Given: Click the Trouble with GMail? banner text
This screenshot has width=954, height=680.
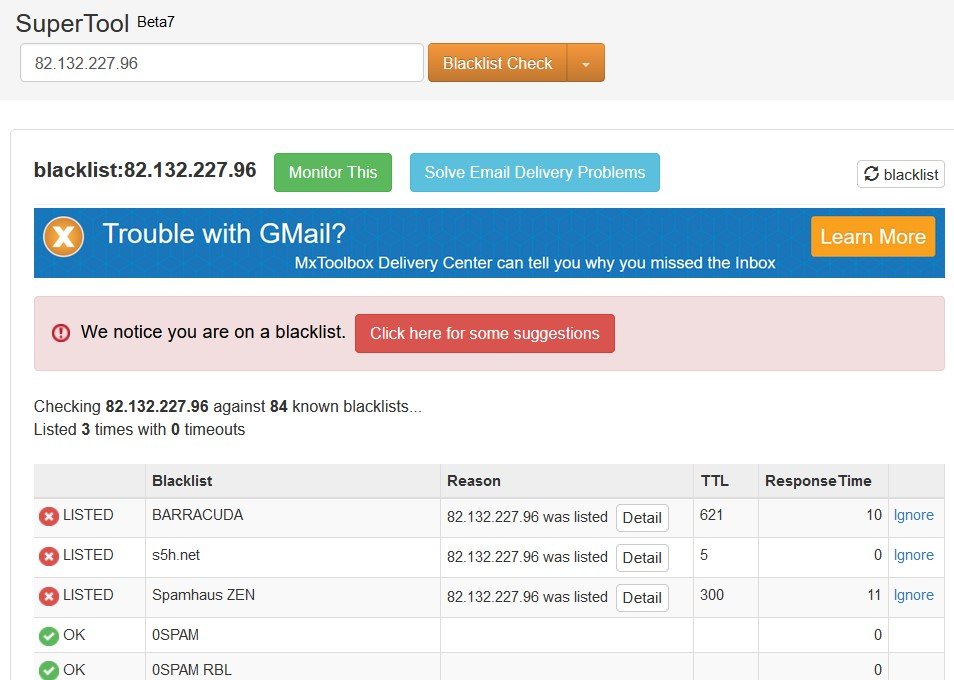Looking at the screenshot, I should click(224, 234).
